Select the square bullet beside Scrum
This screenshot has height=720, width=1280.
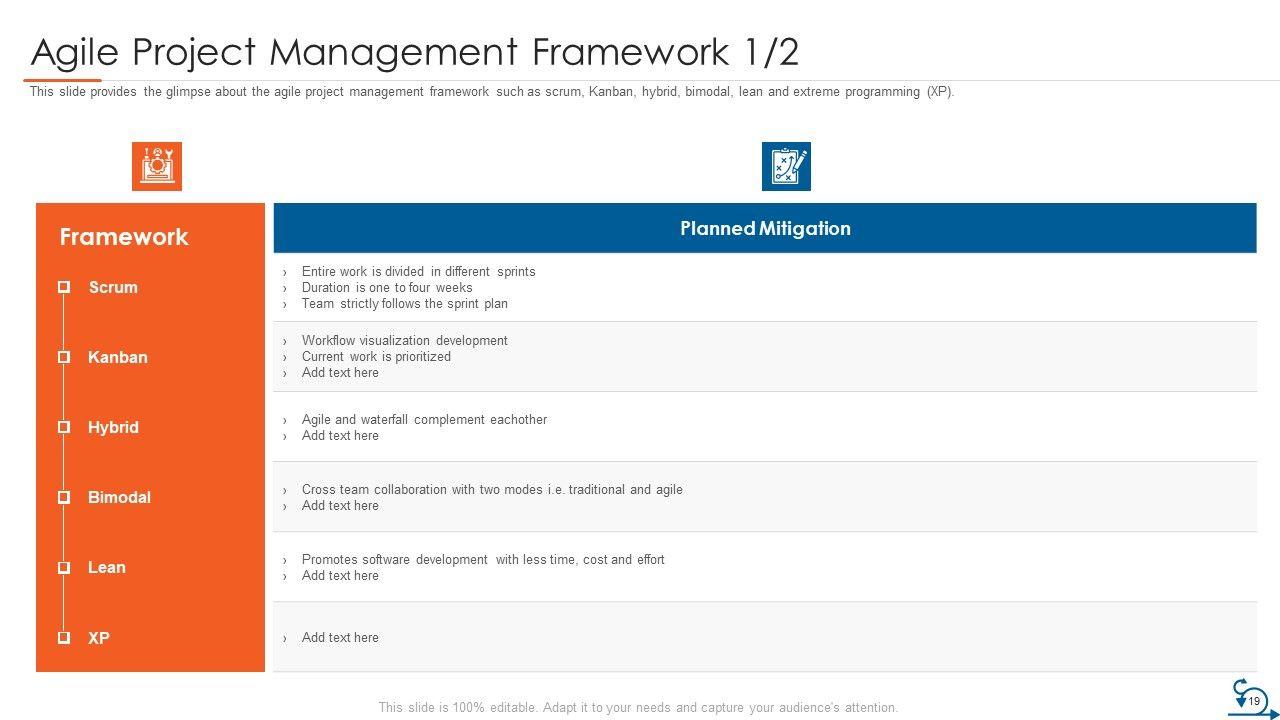tap(64, 287)
